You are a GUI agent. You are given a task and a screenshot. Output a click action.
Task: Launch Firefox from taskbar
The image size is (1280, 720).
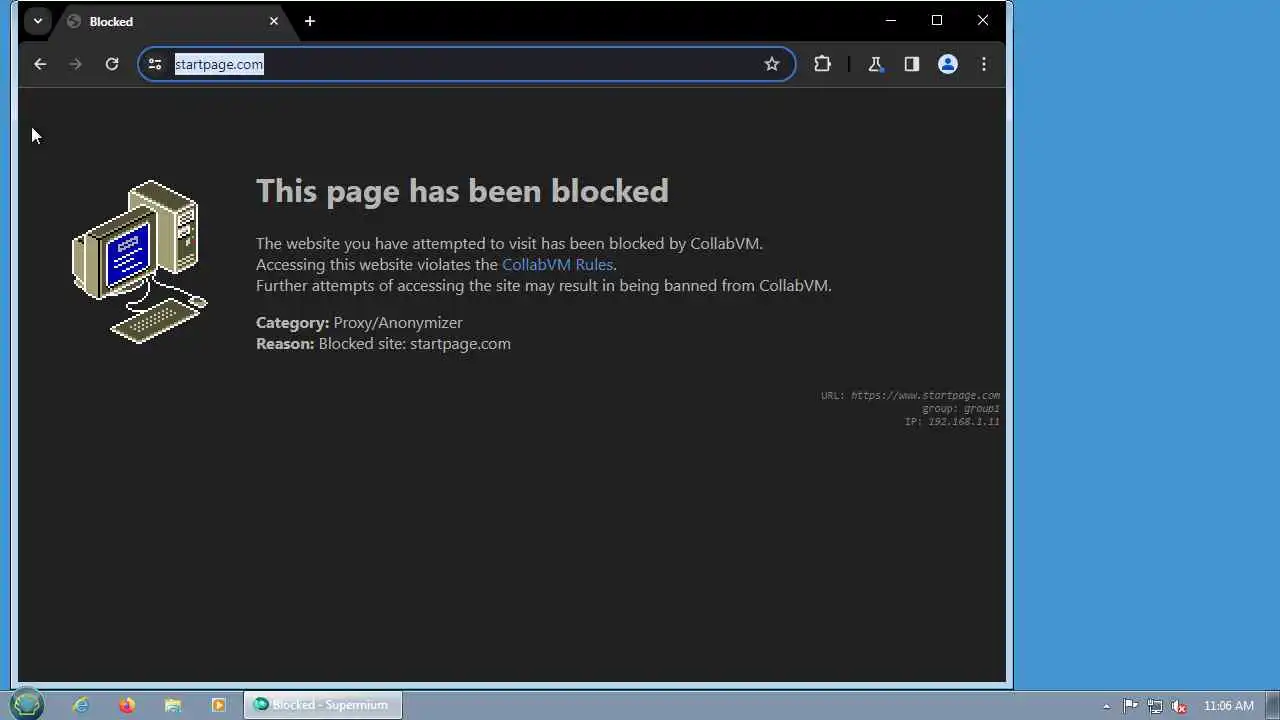pyautogui.click(x=127, y=705)
